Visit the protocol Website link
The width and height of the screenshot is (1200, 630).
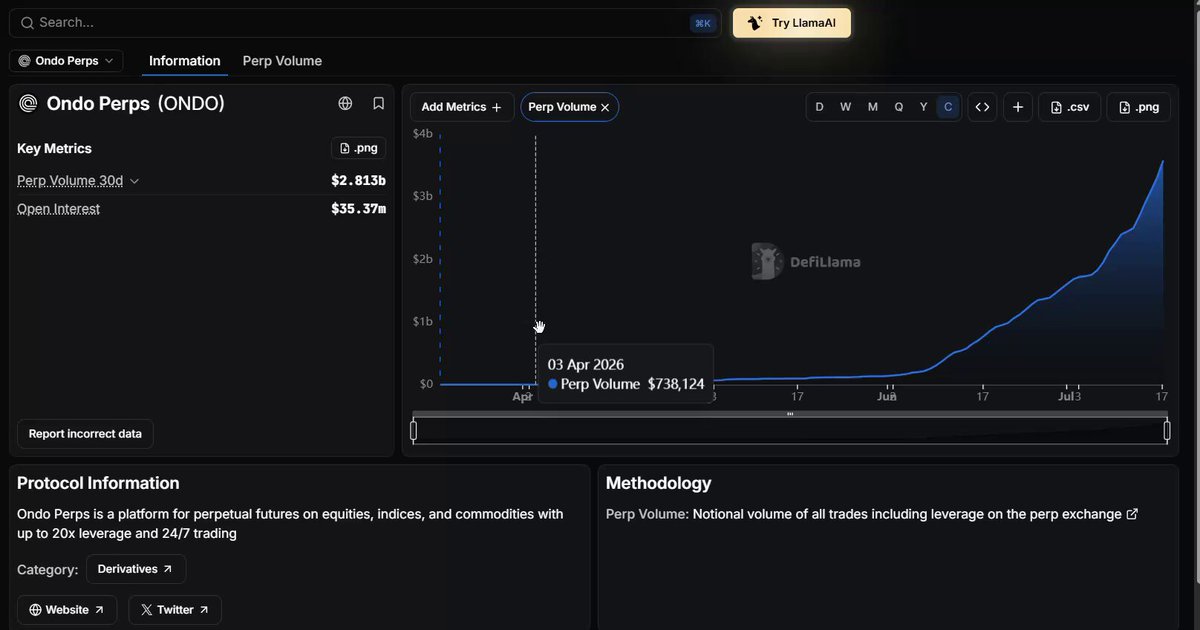tap(67, 610)
